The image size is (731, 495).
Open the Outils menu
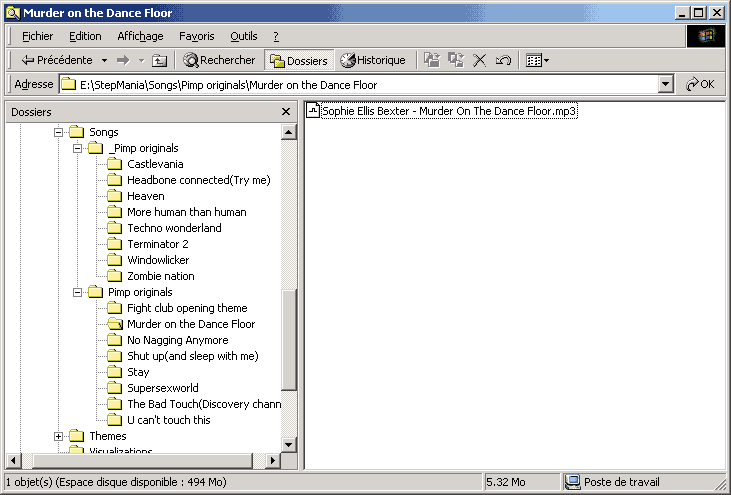[243, 36]
